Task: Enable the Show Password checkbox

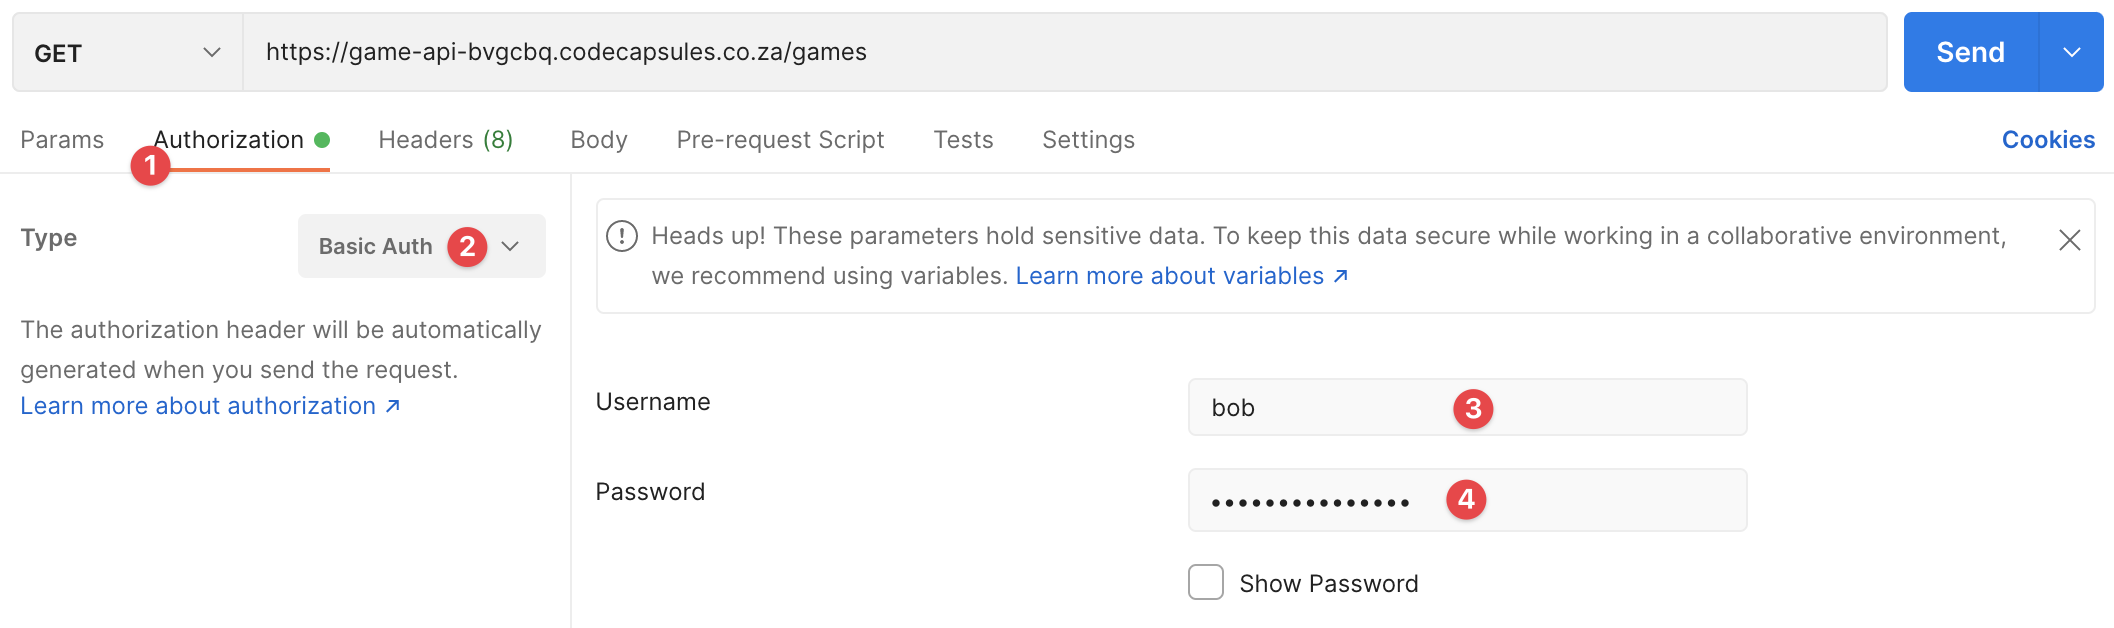Action: click(1206, 582)
